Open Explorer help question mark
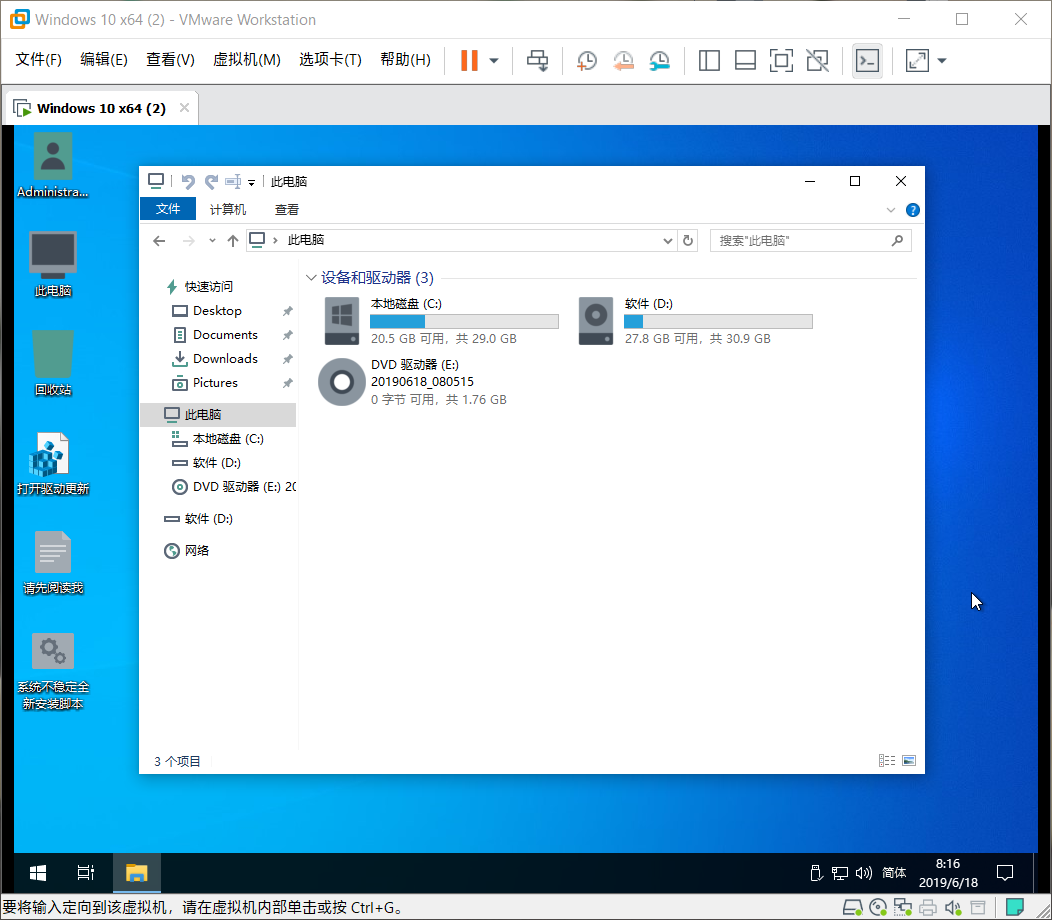Image resolution: width=1052 pixels, height=920 pixels. pos(912,210)
